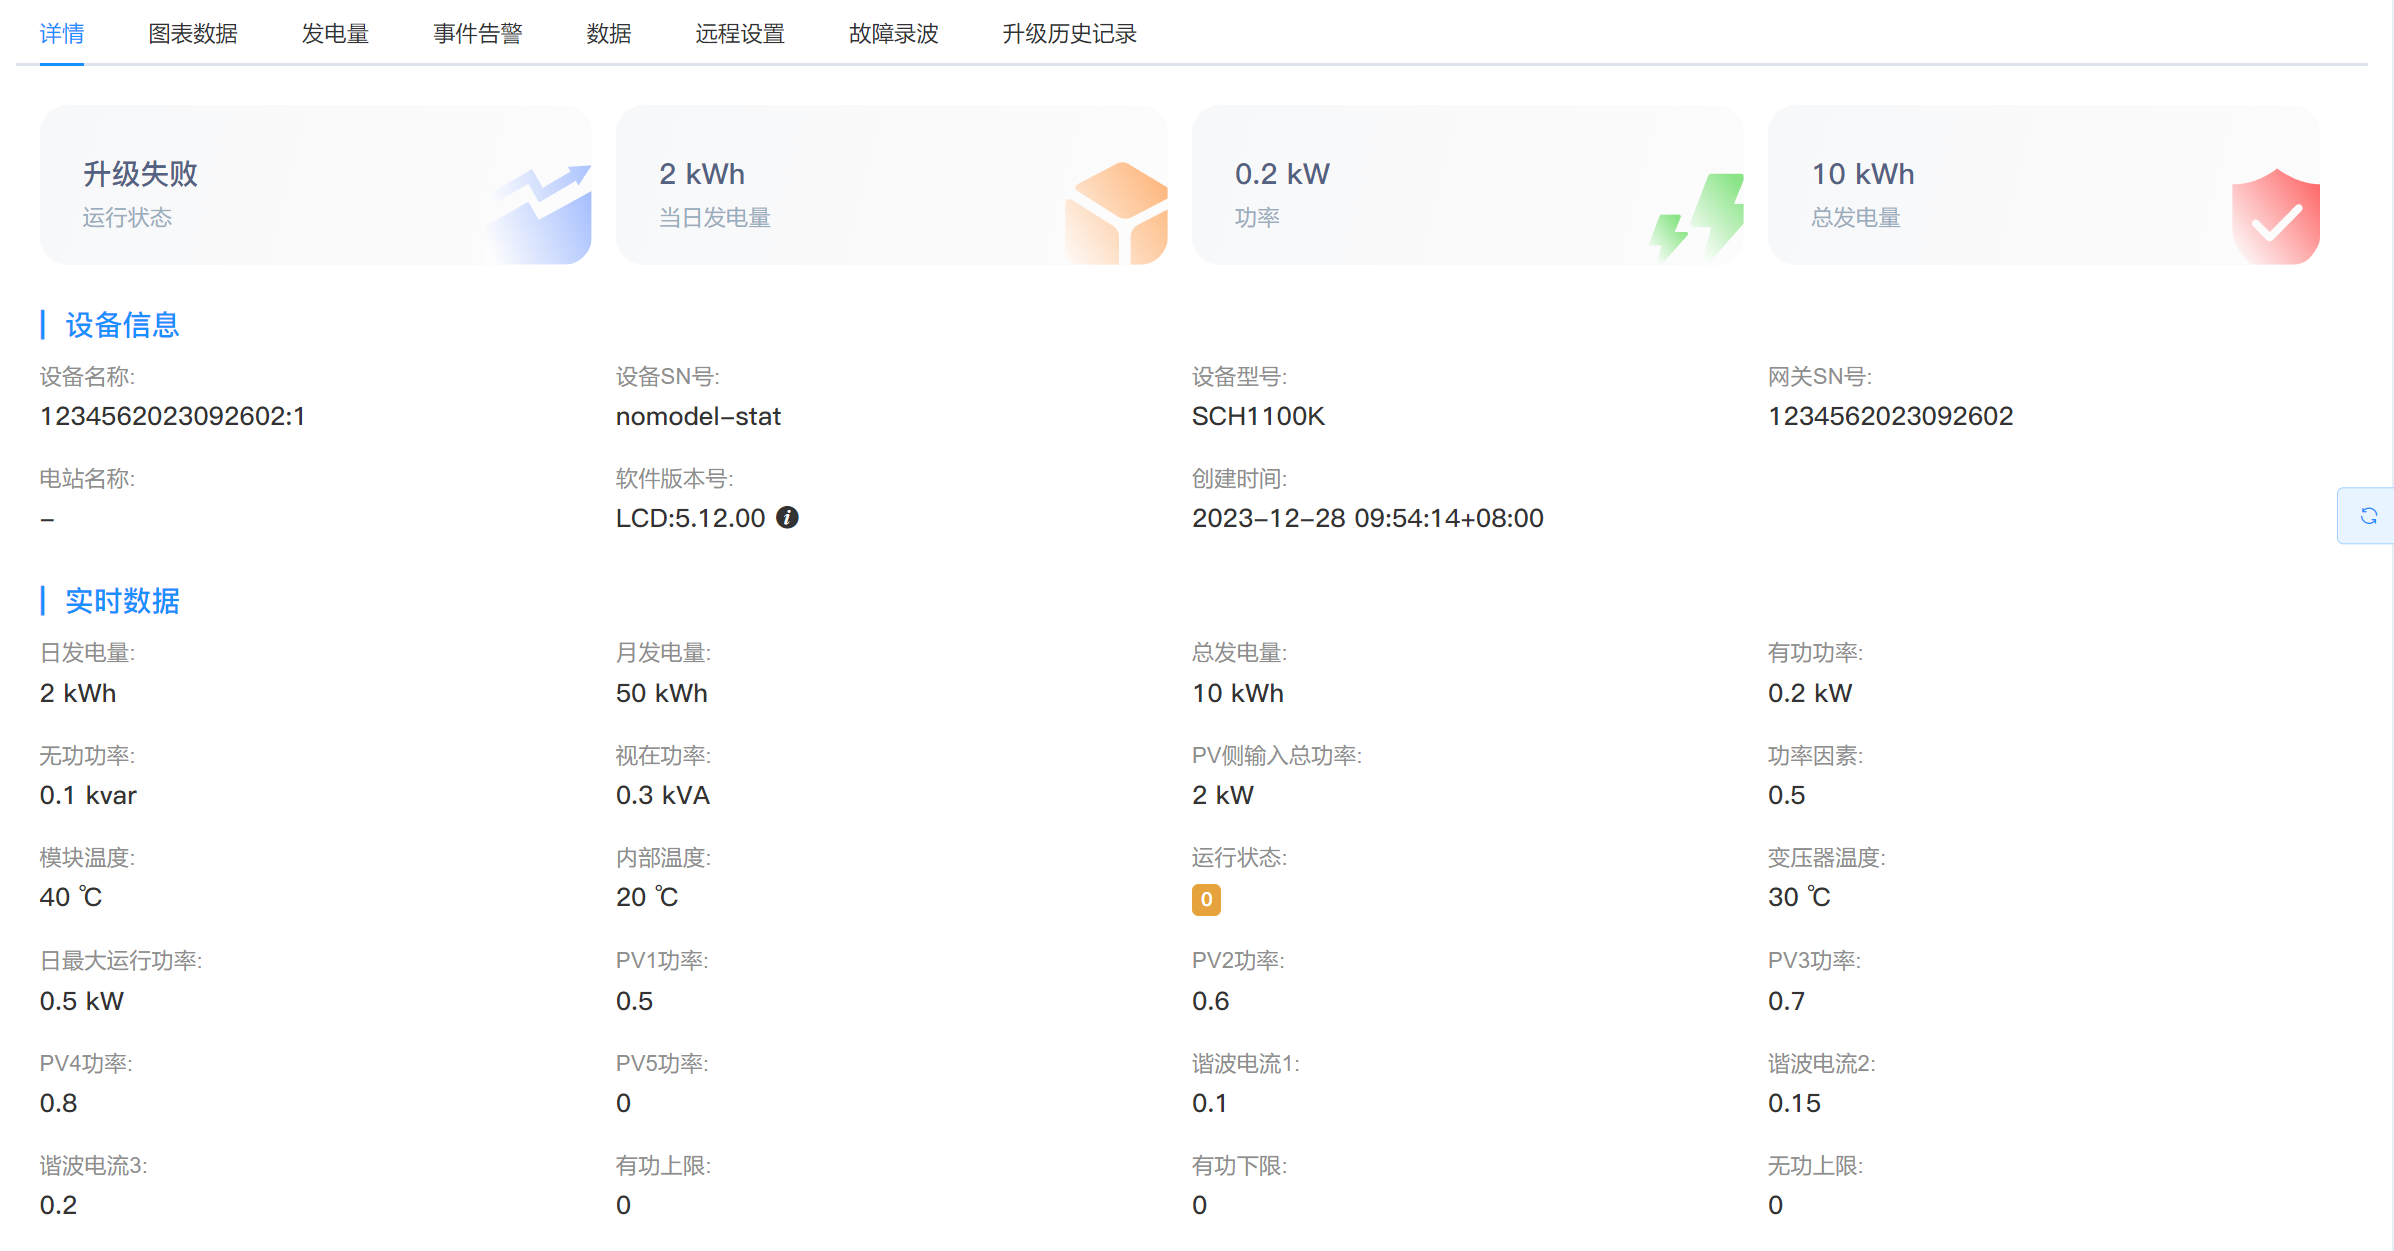Select reactive power 0.1 kvar

pyautogui.click(x=88, y=795)
